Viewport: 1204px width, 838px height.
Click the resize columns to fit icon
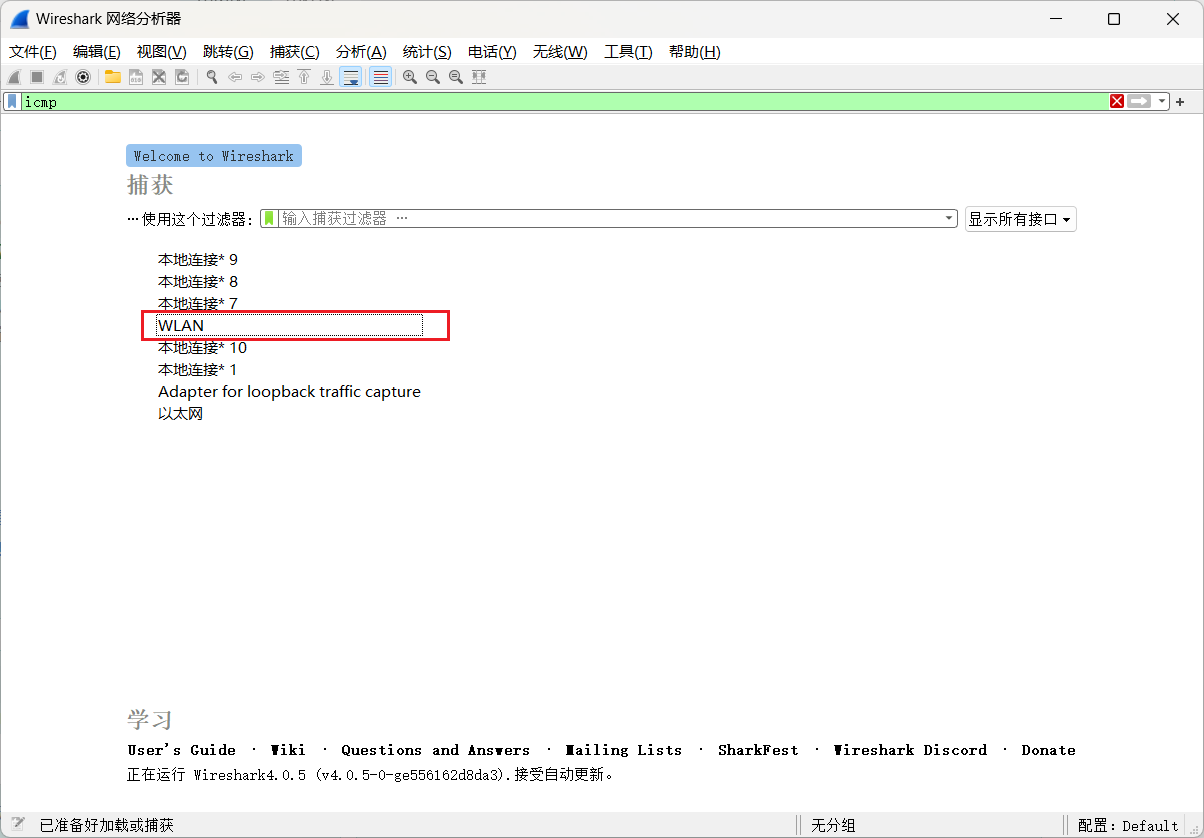point(479,77)
